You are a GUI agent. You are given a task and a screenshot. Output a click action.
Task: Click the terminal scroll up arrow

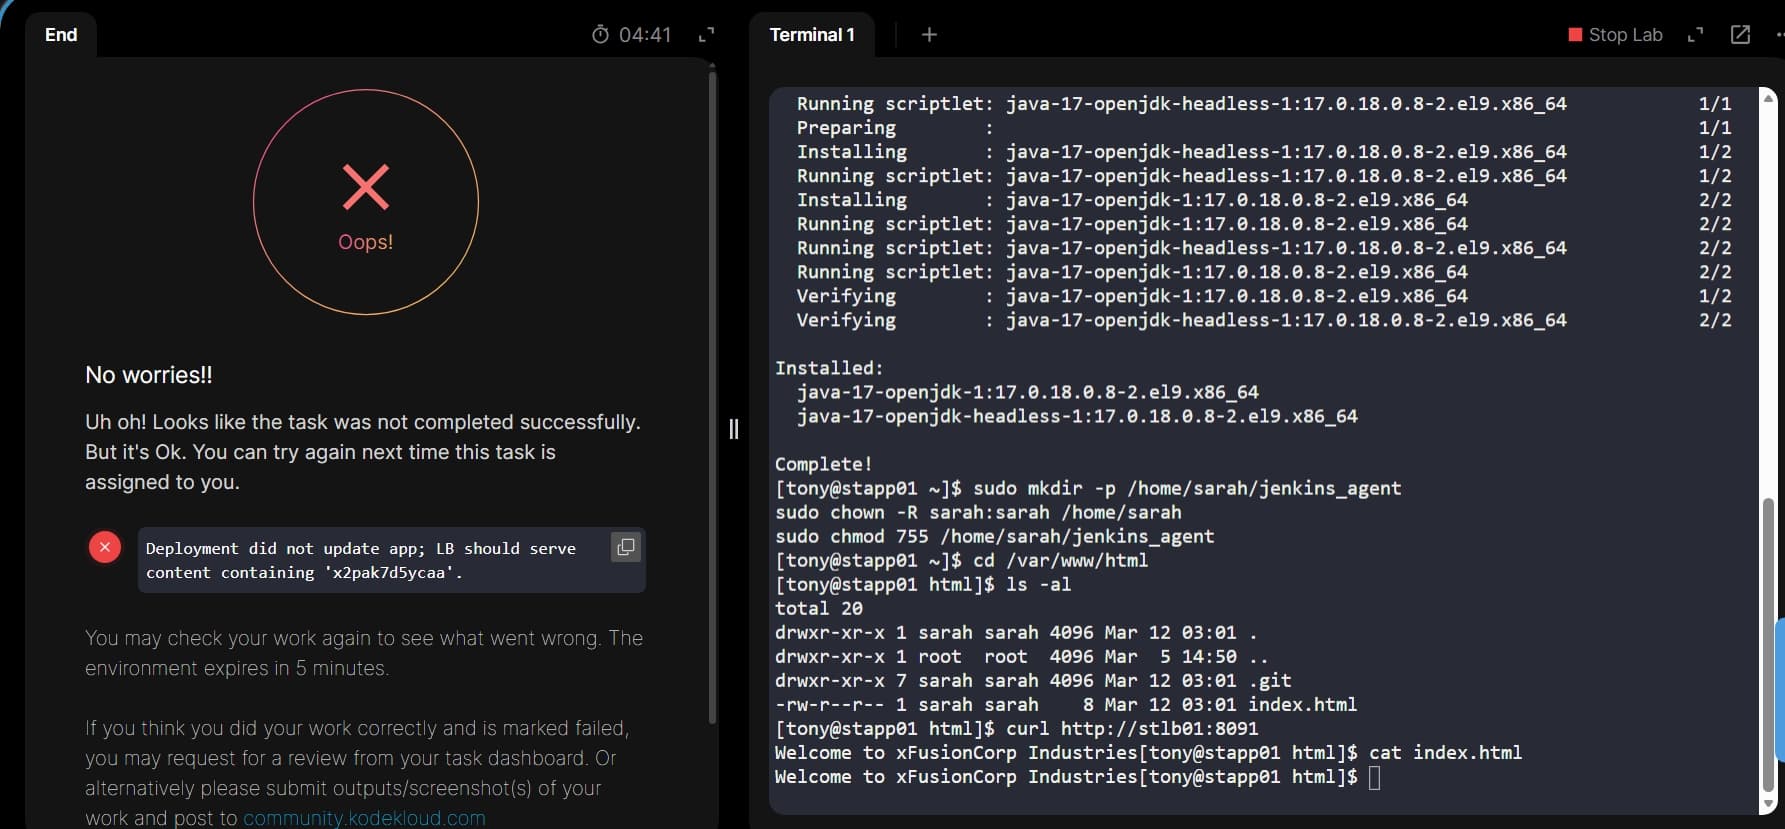pyautogui.click(x=1768, y=98)
